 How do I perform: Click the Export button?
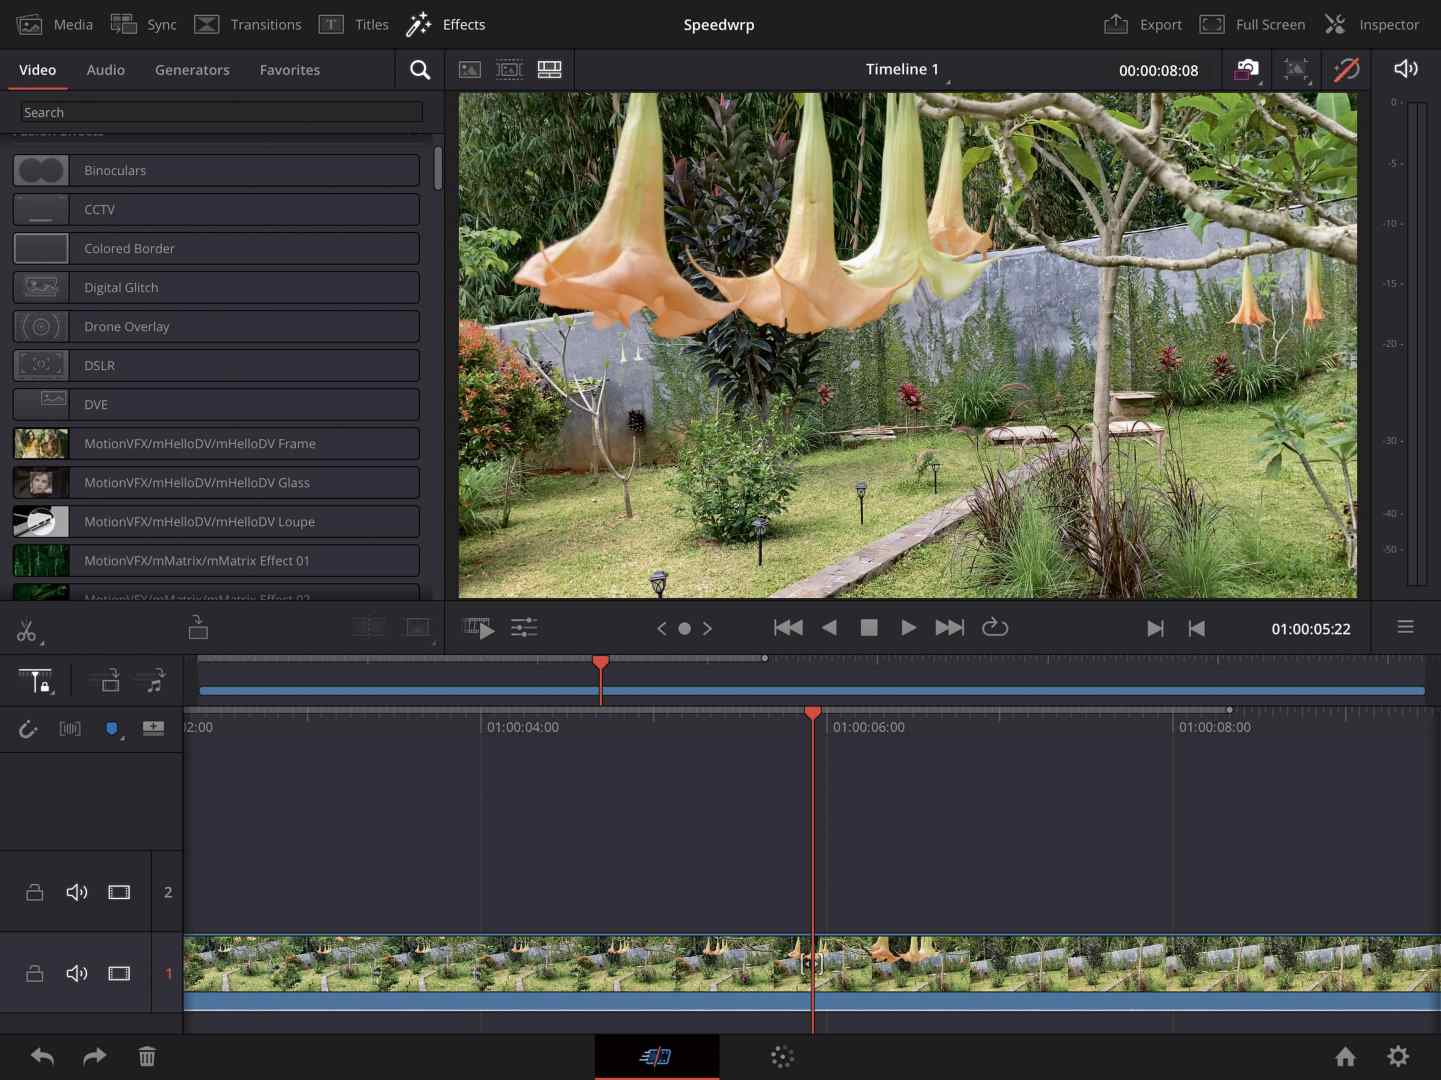click(1143, 24)
